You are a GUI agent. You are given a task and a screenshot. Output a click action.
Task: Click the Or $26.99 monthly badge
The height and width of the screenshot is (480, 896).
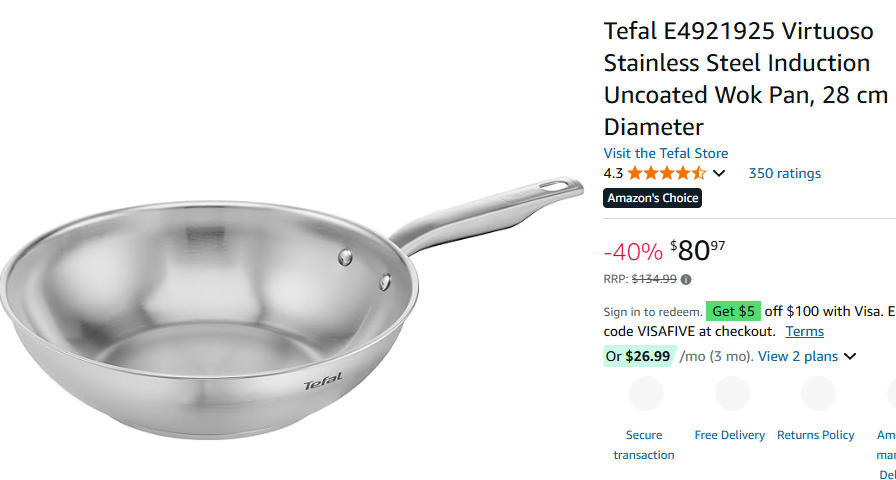[638, 356]
